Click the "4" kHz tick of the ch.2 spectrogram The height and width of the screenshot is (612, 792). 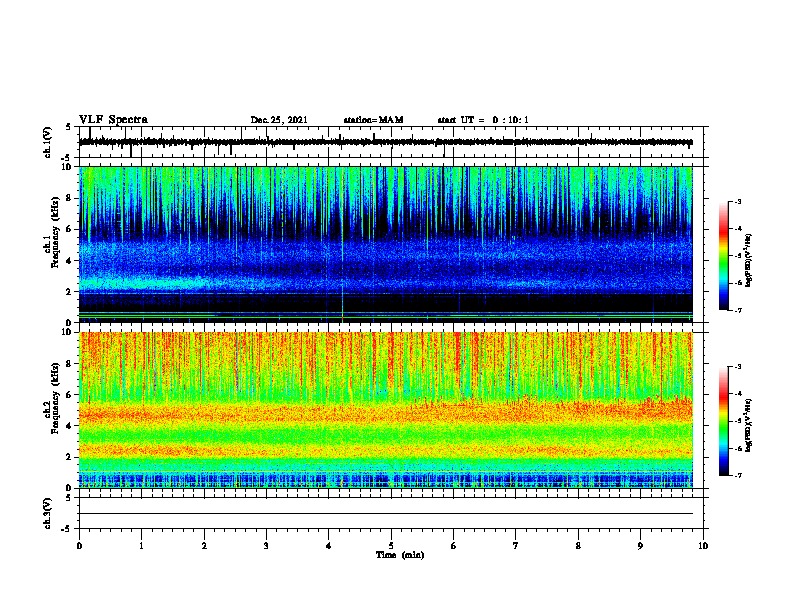[70, 426]
